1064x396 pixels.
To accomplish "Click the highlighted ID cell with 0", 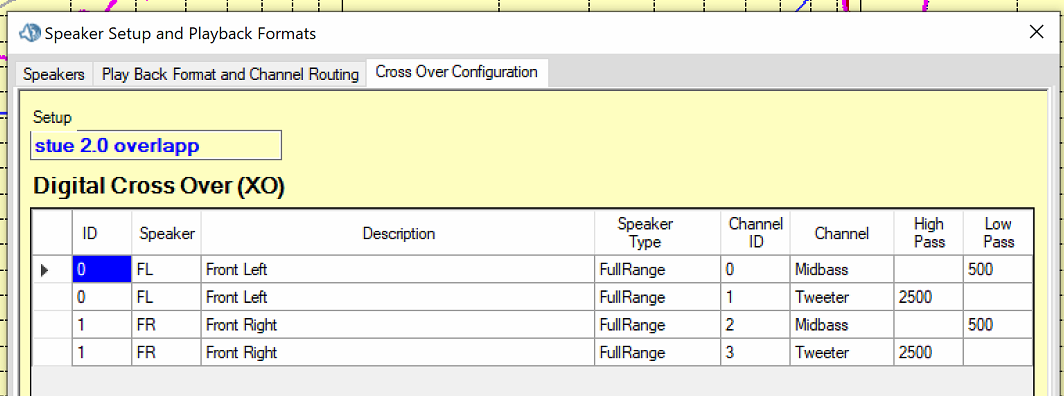I will pos(102,270).
